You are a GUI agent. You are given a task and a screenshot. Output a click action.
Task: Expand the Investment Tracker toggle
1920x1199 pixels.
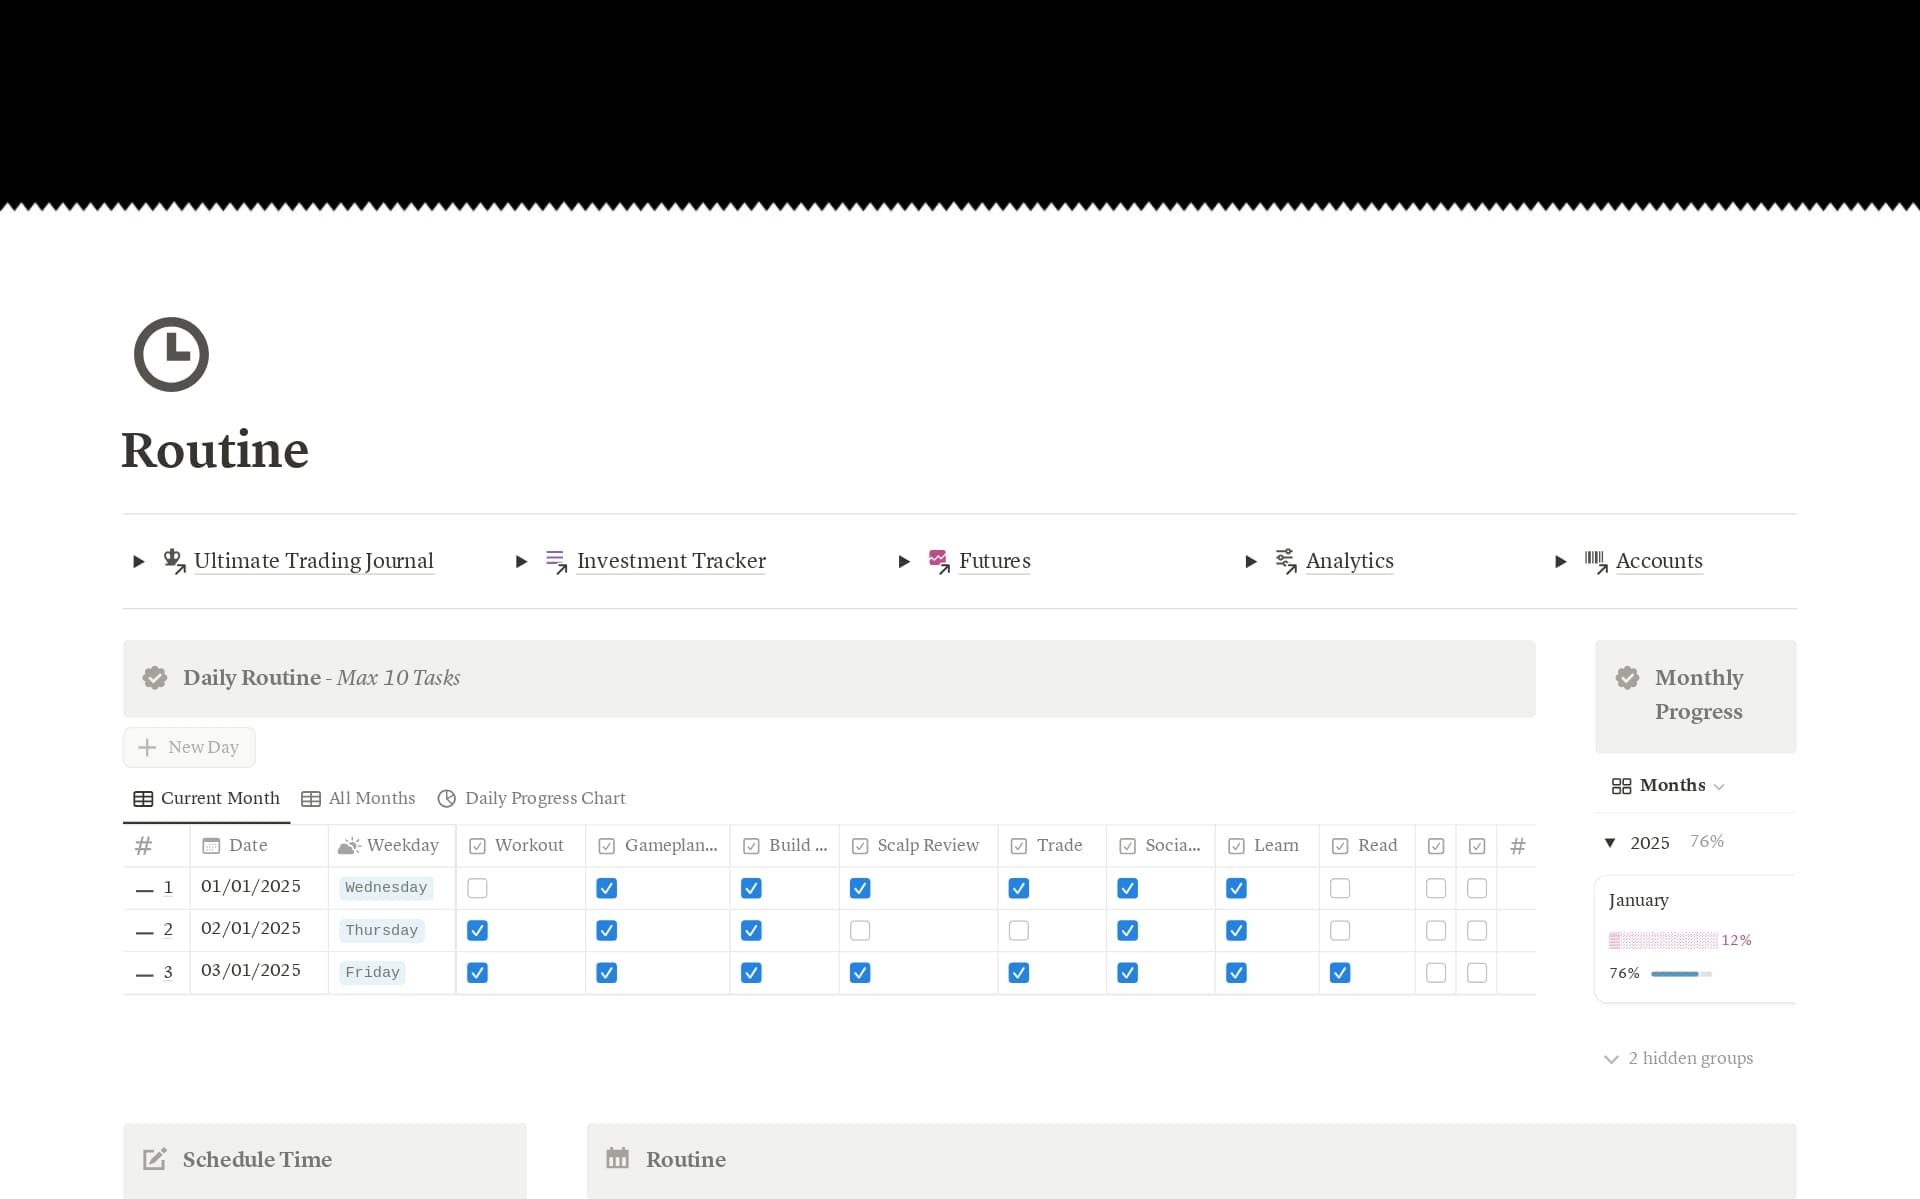point(521,562)
